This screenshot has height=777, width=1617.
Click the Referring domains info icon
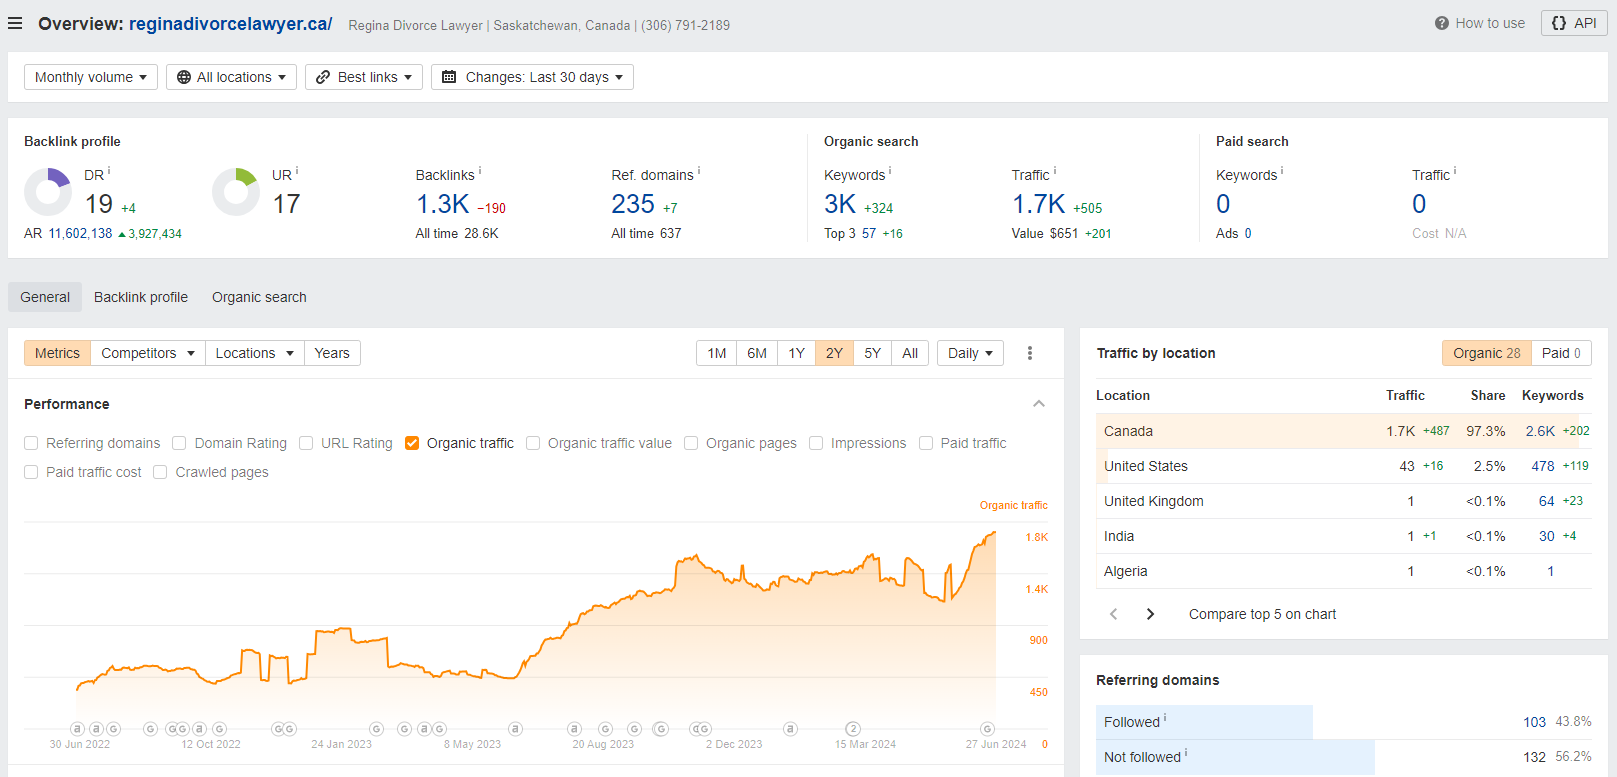699,171
